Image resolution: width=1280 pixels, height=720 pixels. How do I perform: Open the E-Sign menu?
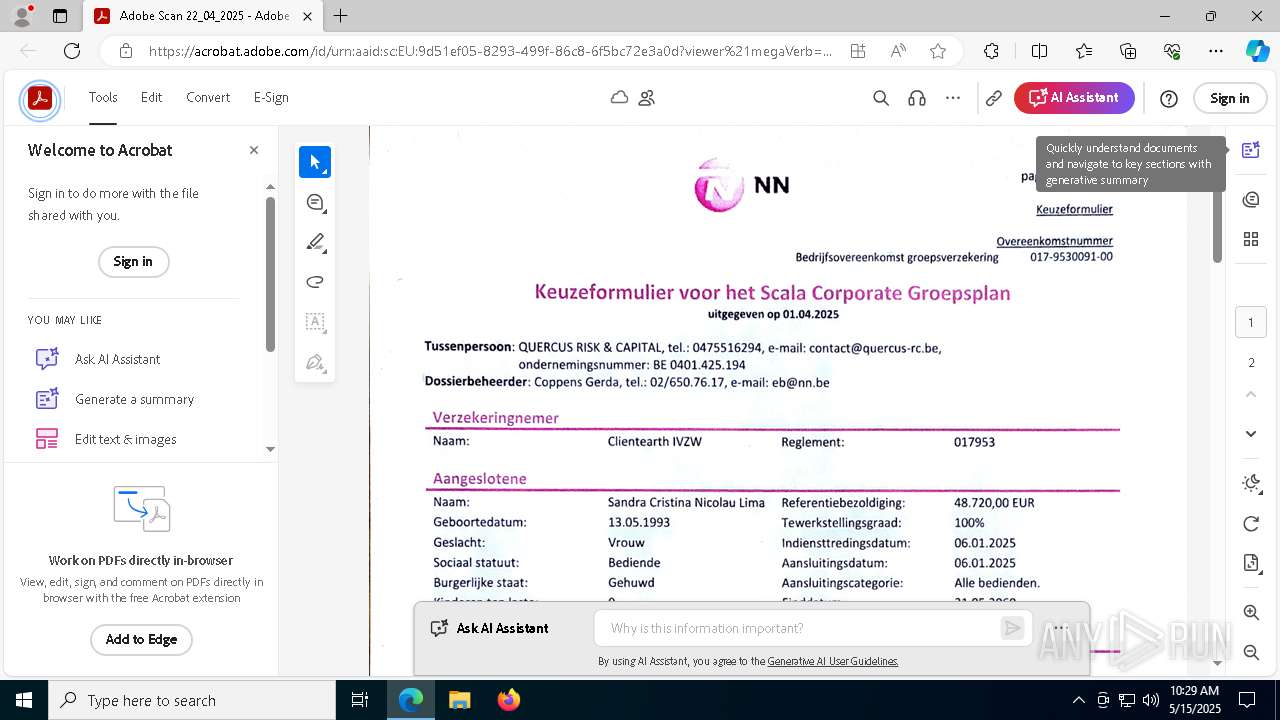(271, 97)
